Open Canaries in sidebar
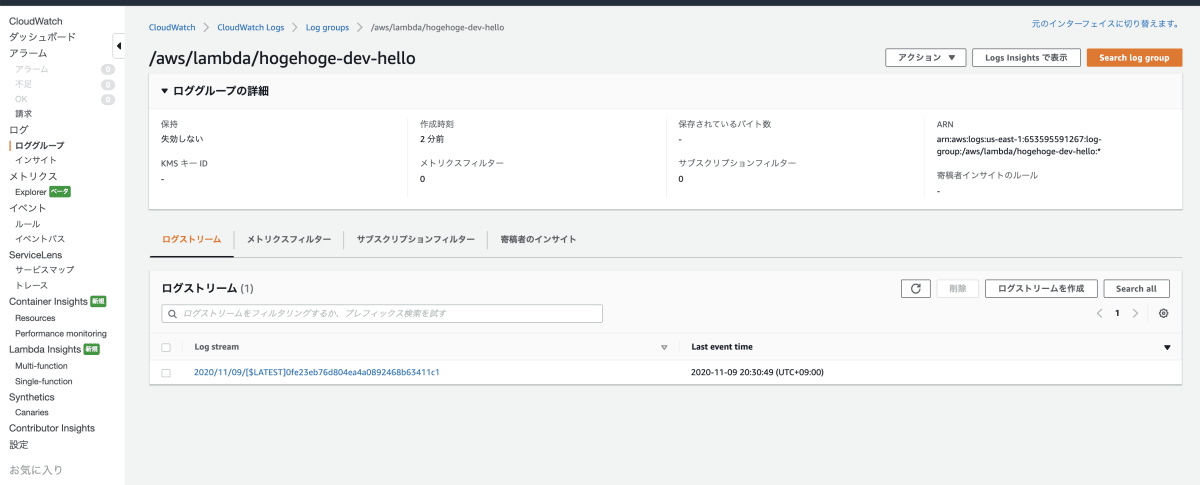 [x=32, y=412]
